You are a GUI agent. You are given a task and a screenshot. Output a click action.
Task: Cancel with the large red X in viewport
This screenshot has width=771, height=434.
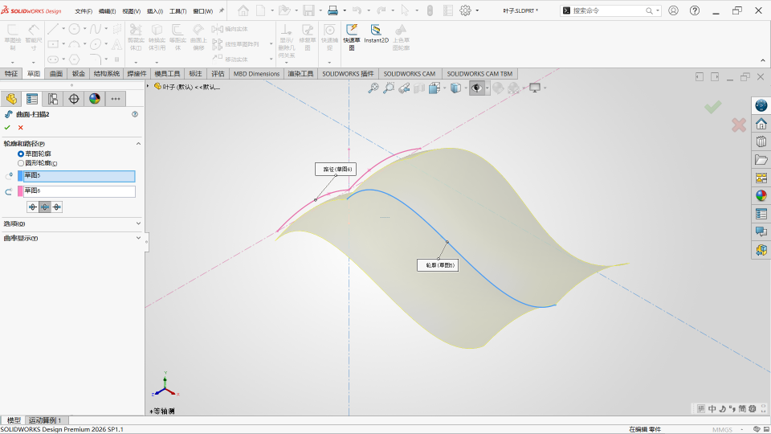click(739, 125)
